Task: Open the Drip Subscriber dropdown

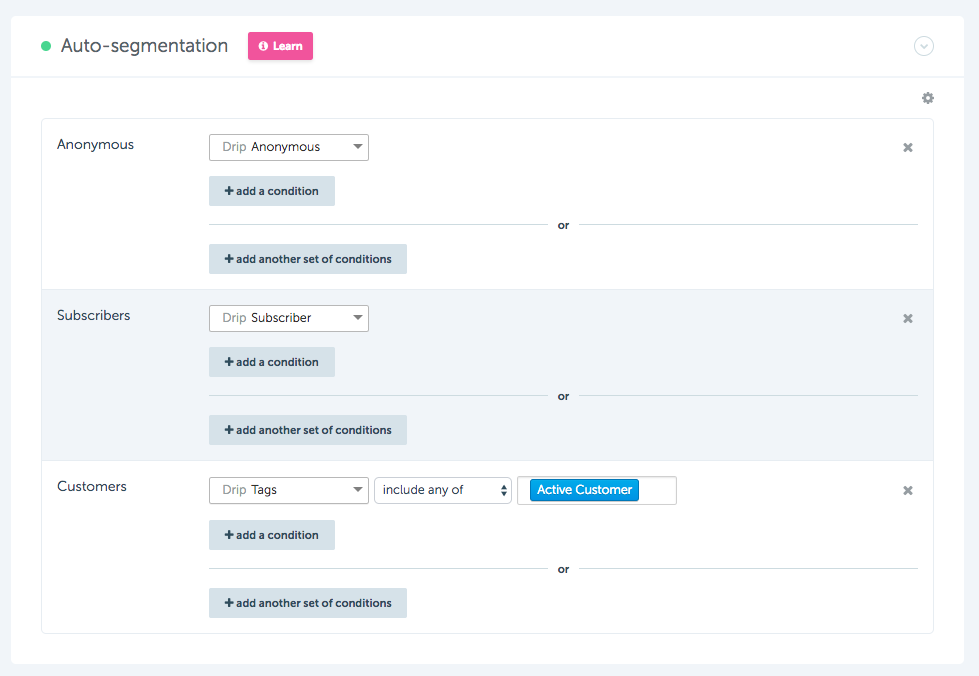Action: (x=289, y=318)
